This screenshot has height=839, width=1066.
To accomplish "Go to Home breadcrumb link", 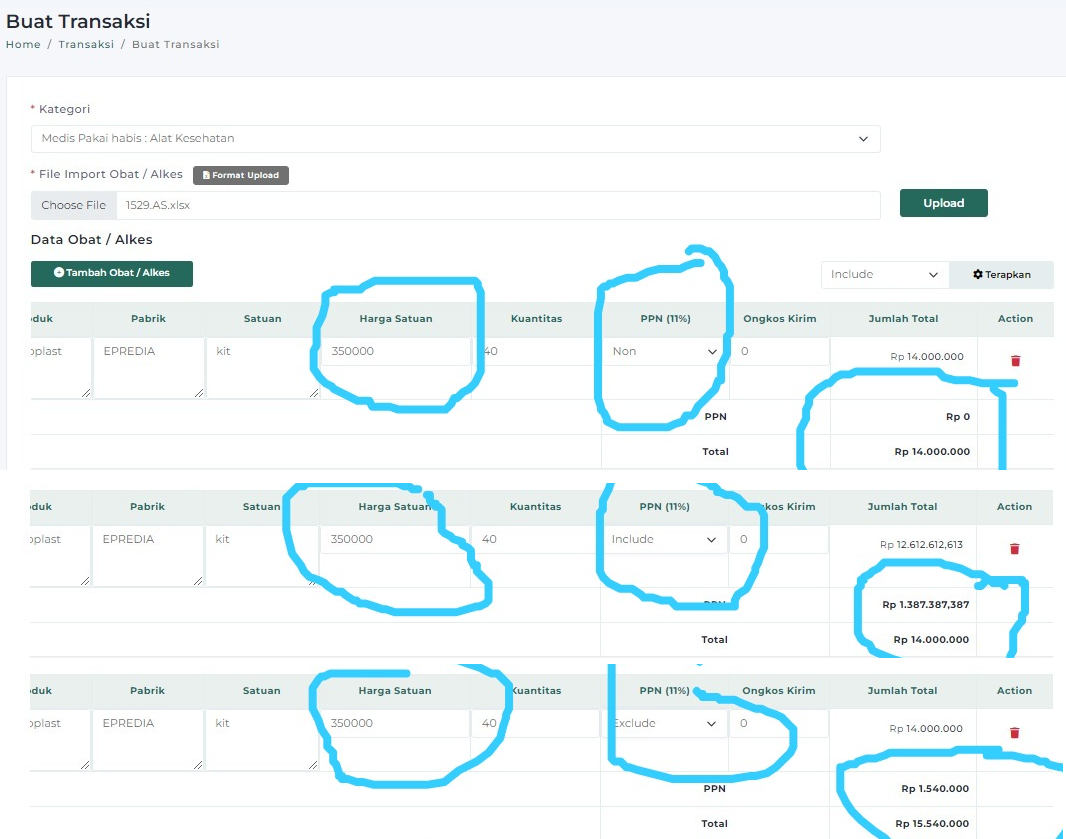I will [x=23, y=44].
